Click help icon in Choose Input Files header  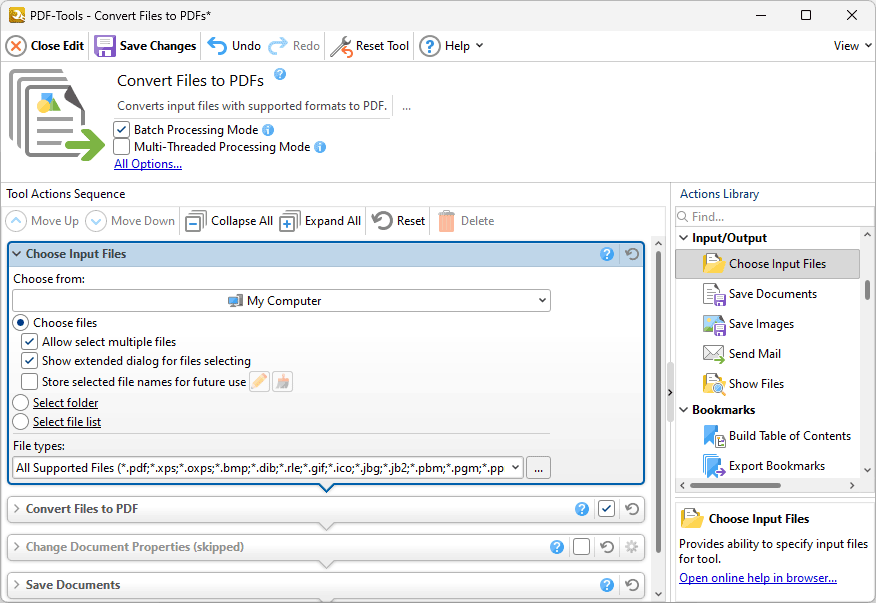pos(607,254)
